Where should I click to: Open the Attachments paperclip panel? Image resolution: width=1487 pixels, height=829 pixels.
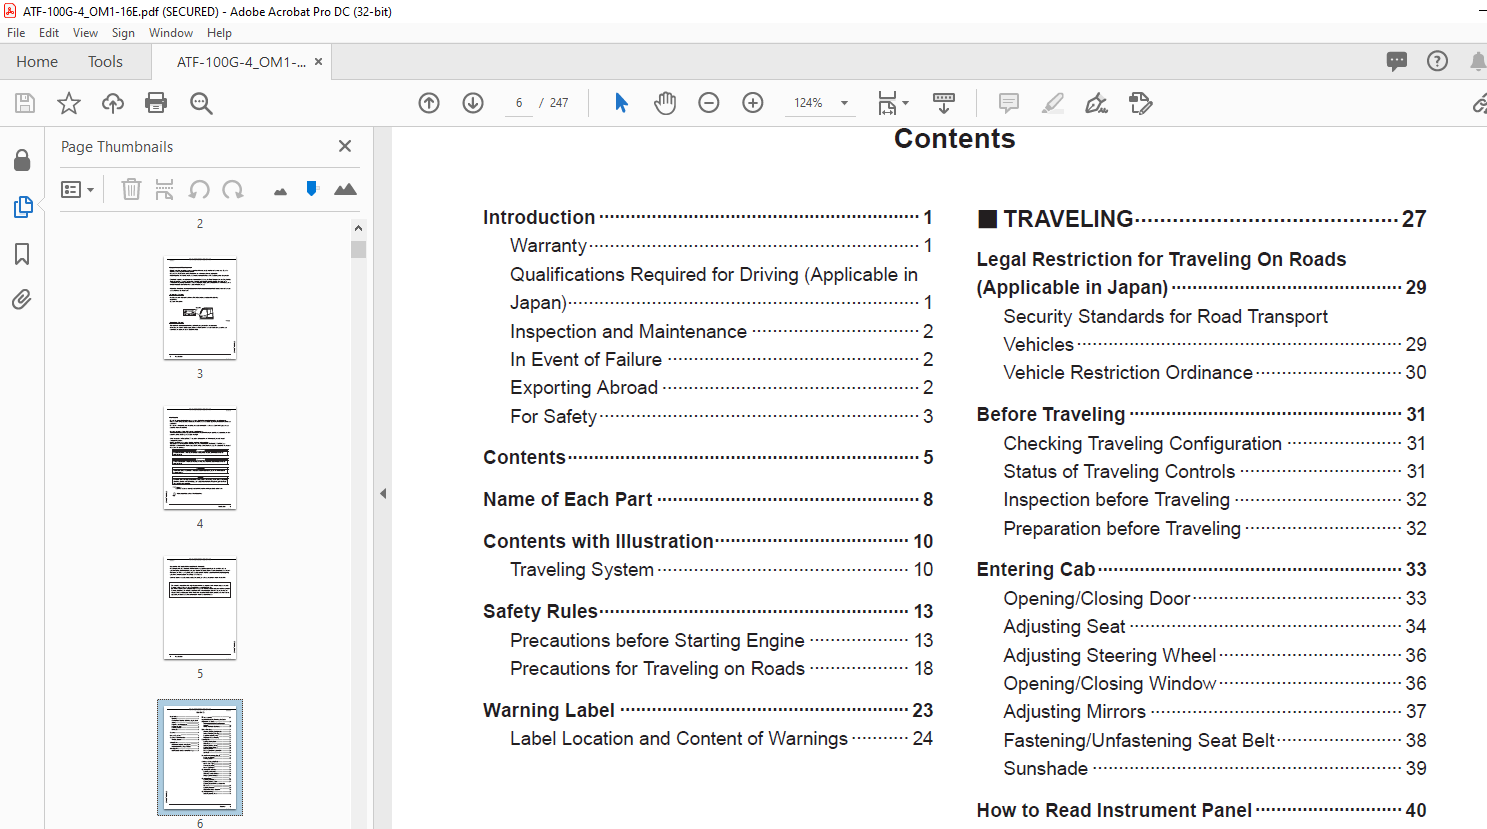(22, 300)
